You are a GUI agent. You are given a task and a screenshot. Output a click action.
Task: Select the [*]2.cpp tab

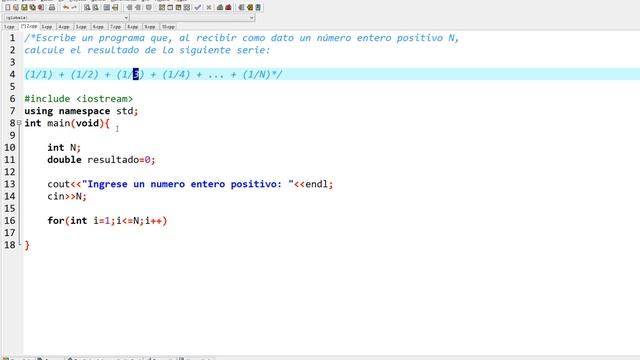(29, 27)
